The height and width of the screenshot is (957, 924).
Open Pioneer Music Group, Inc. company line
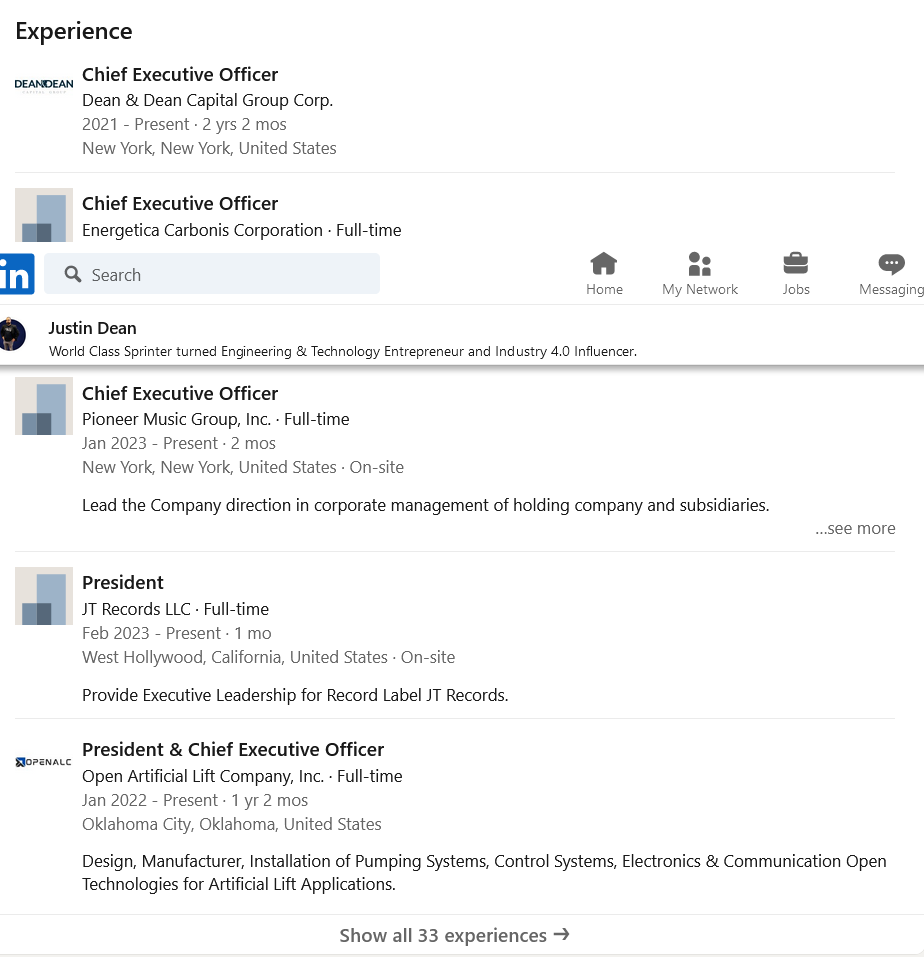pos(216,419)
